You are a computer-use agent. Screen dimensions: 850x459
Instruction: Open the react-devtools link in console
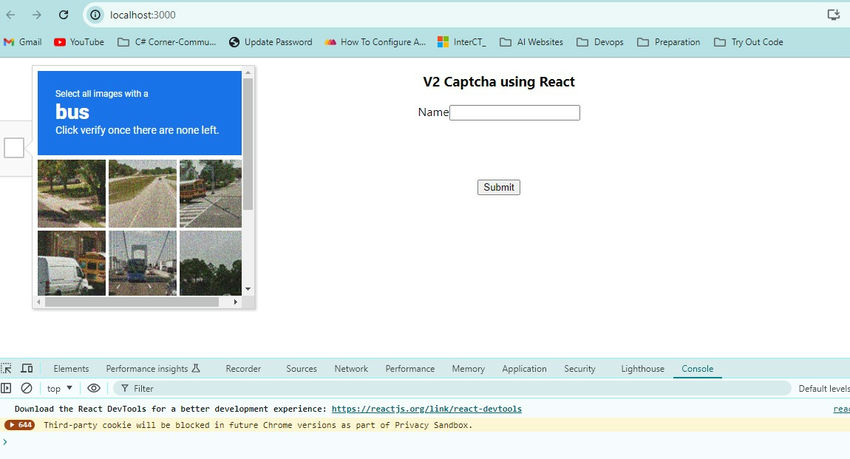[x=427, y=409]
